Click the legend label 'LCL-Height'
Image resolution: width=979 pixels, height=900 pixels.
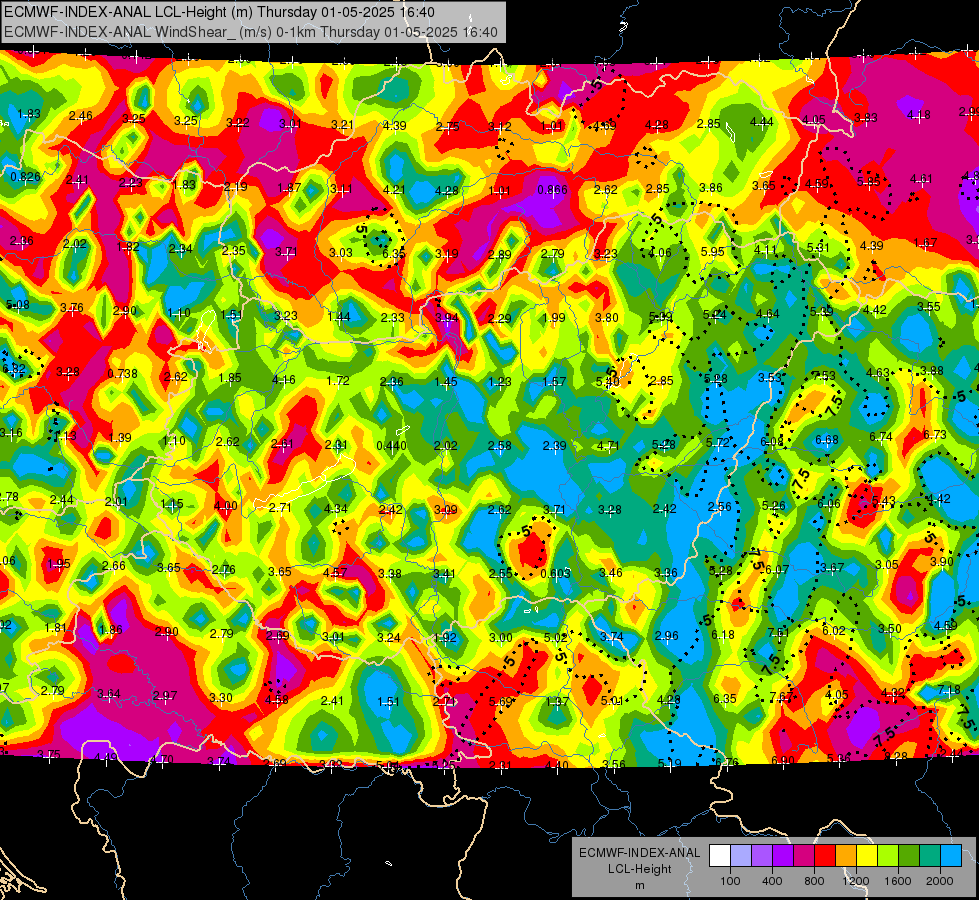(639, 869)
